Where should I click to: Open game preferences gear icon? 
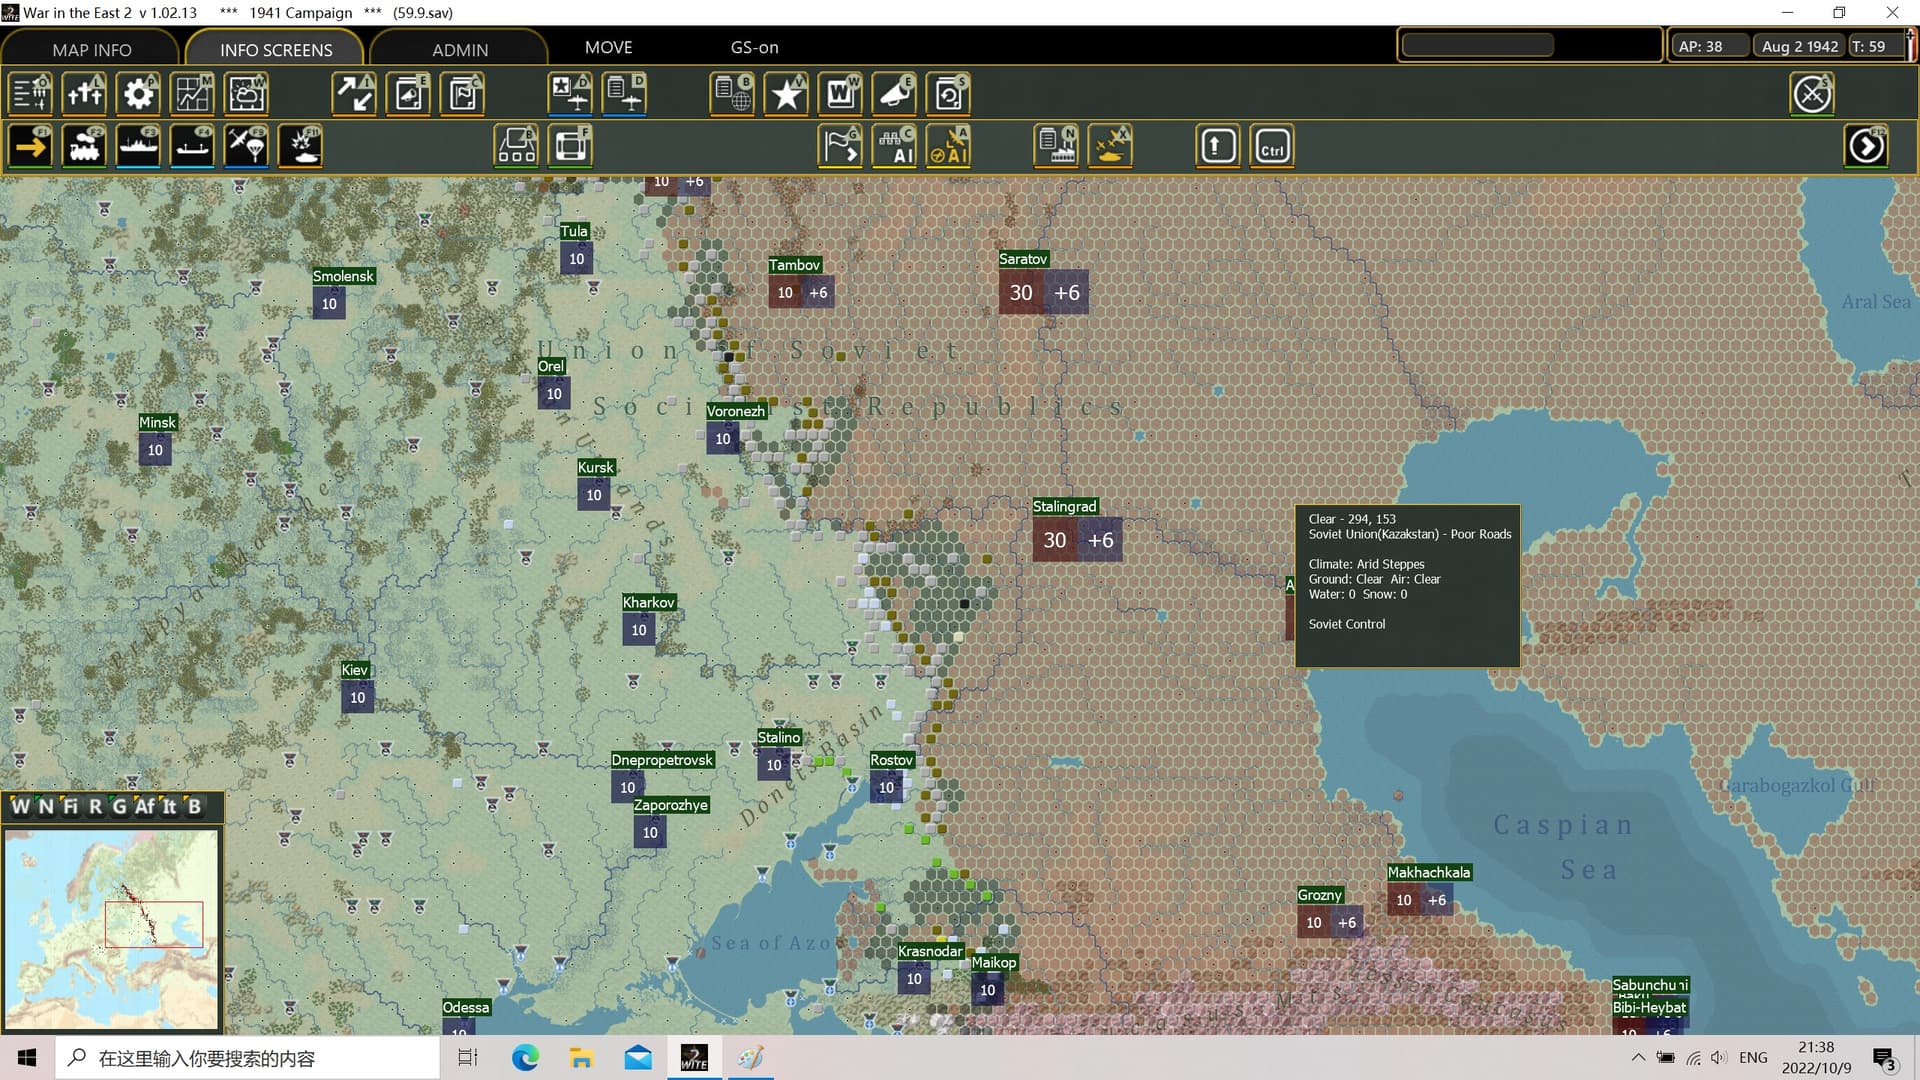coord(138,94)
